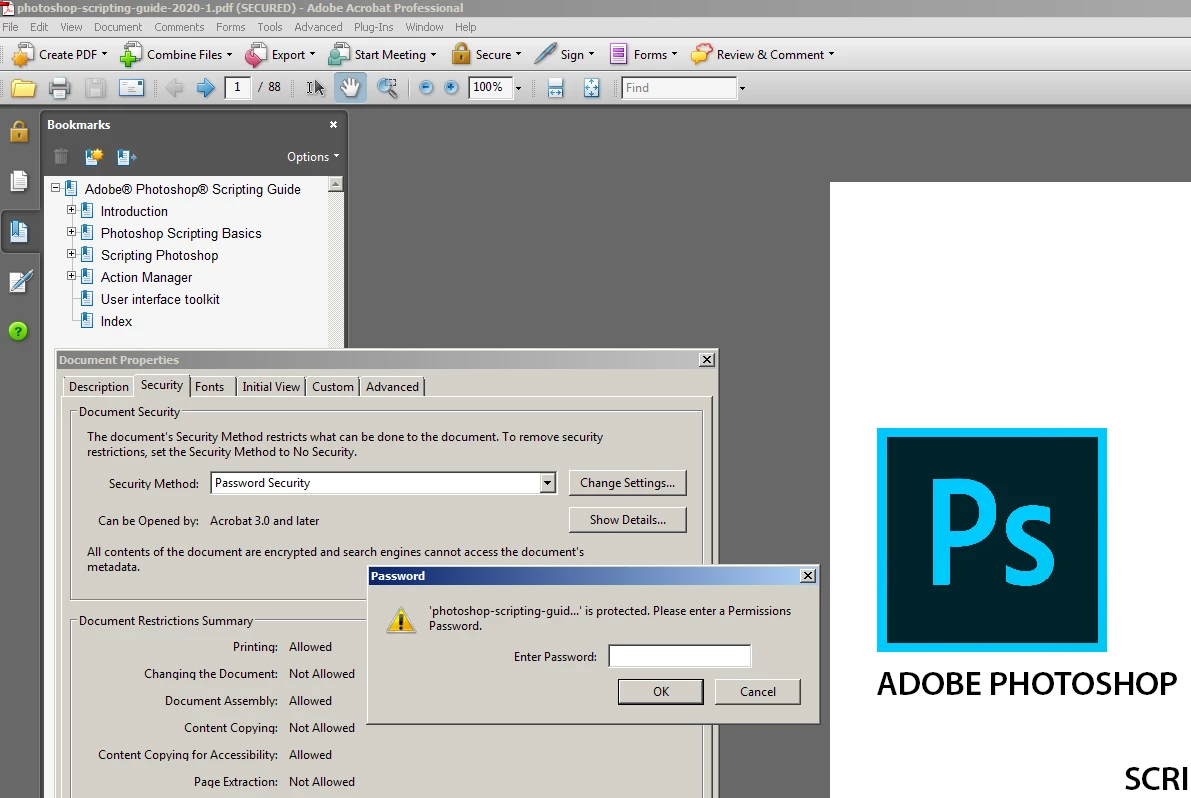Open the Advanced menu
The width and height of the screenshot is (1191, 798).
[318, 27]
